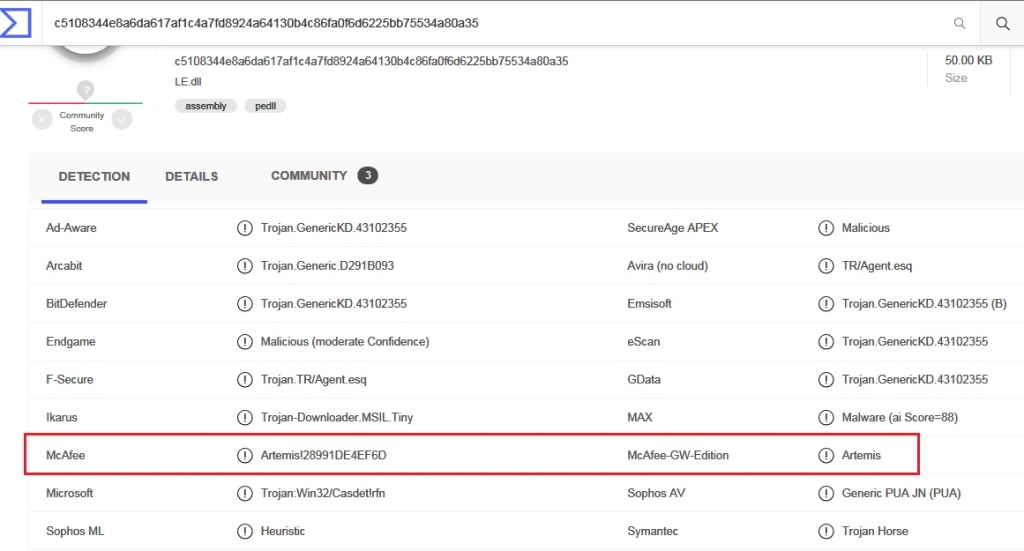Click the VirusTotal sigma logo
Viewport: 1024px width, 551px height.
pos(16,23)
